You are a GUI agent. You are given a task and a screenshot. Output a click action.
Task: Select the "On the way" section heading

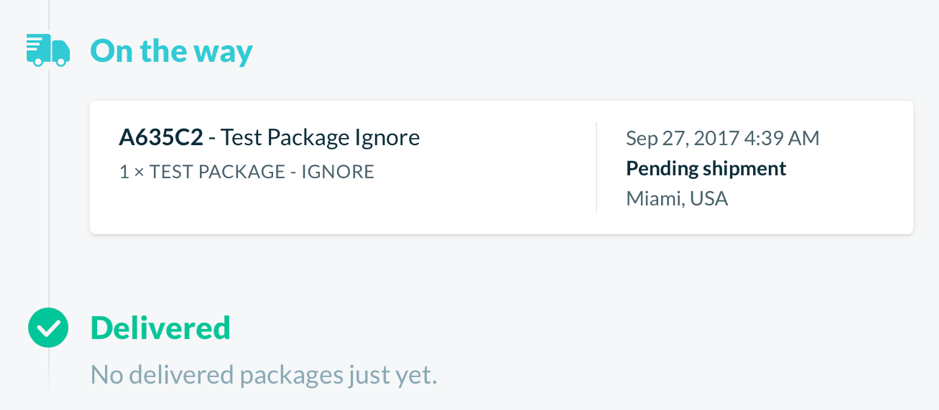pyautogui.click(x=171, y=51)
